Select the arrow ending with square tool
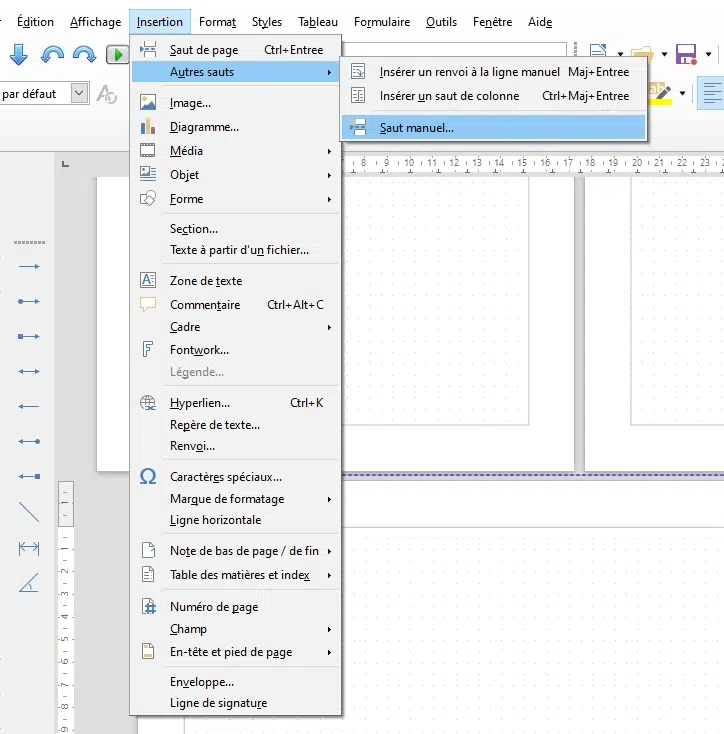 (29, 477)
